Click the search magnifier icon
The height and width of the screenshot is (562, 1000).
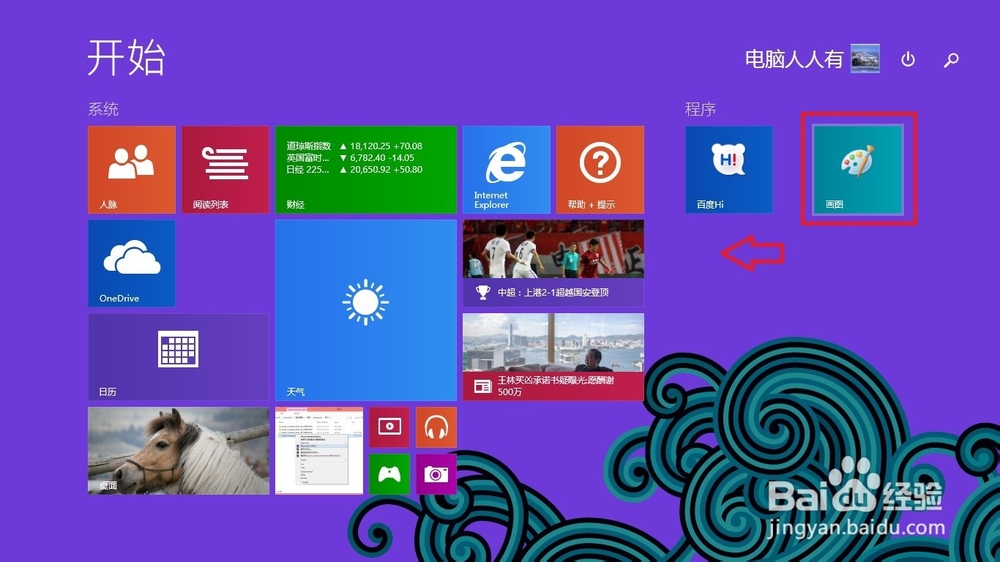[x=951, y=59]
